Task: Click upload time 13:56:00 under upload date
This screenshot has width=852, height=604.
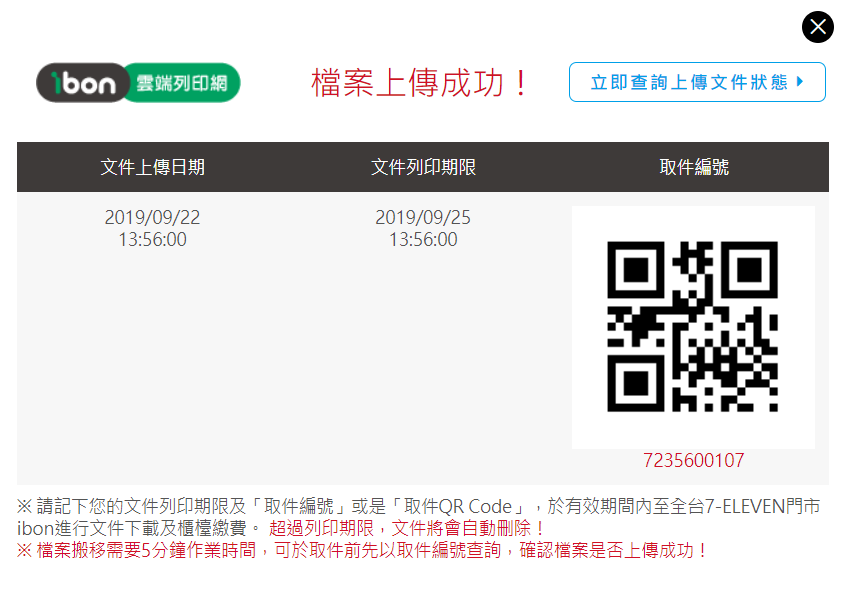Action: tap(153, 239)
